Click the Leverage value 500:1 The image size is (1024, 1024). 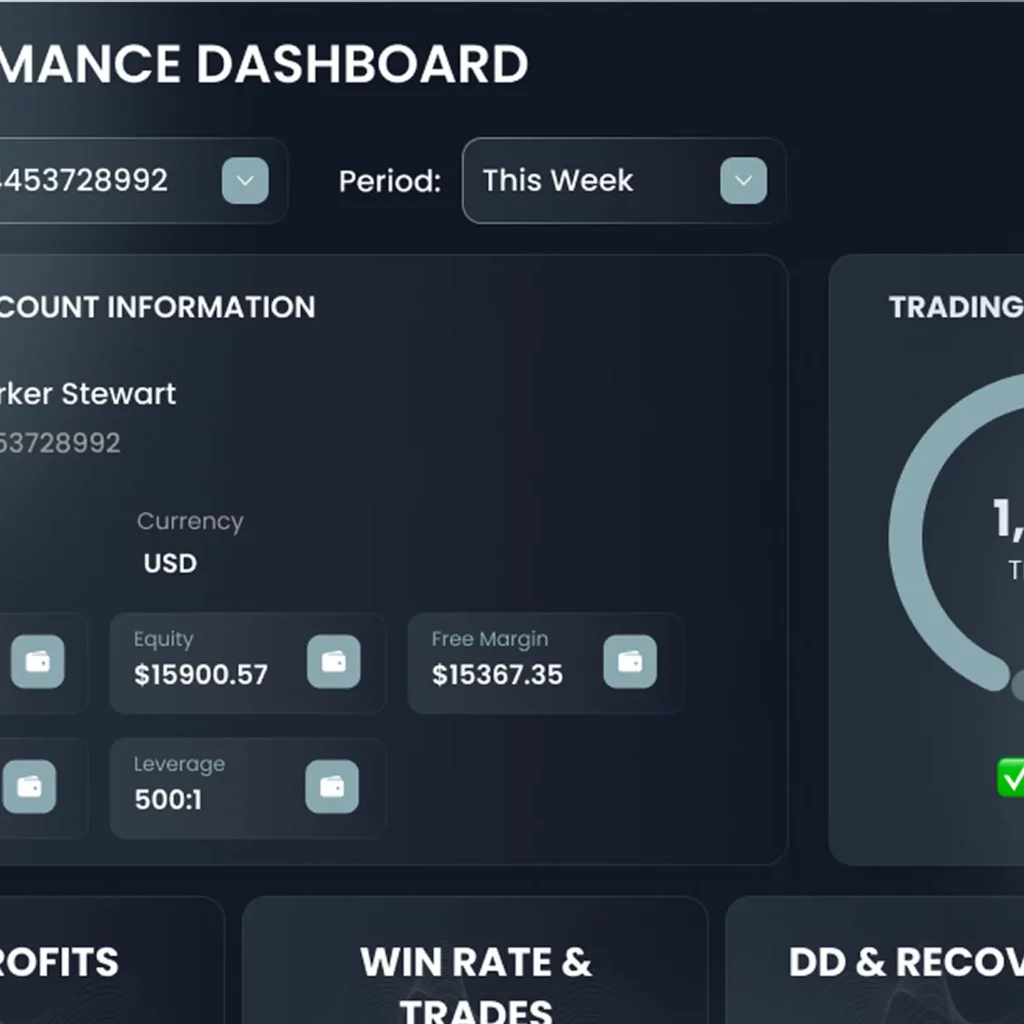click(x=168, y=800)
